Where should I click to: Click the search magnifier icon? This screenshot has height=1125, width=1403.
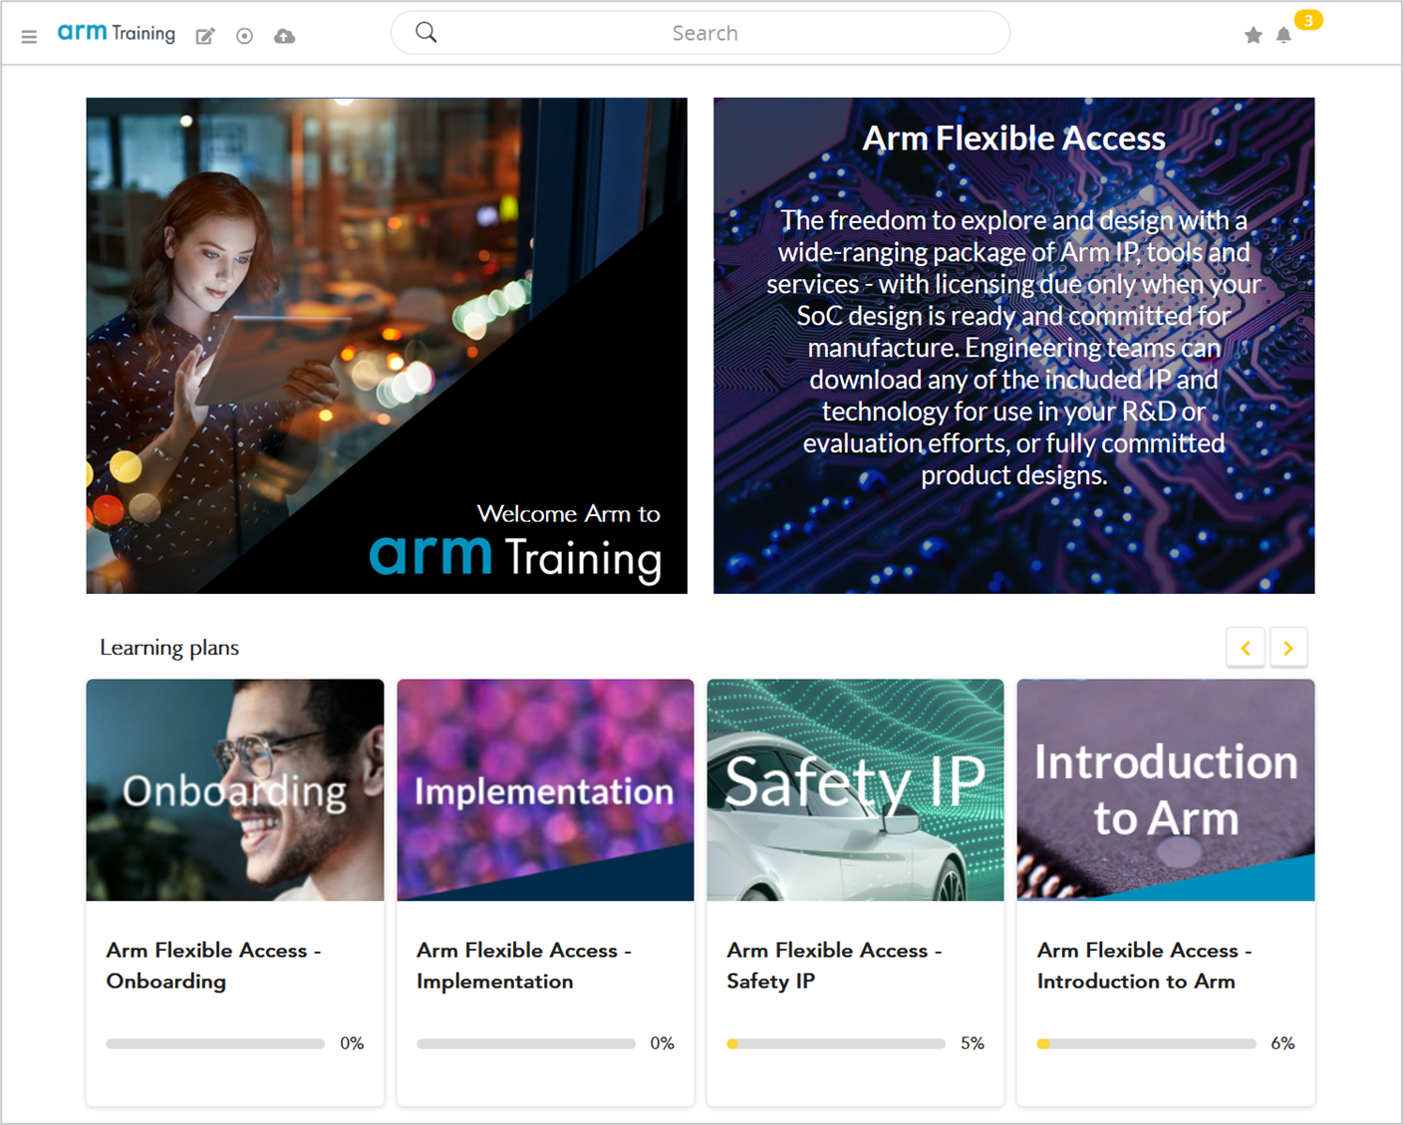[x=426, y=33]
